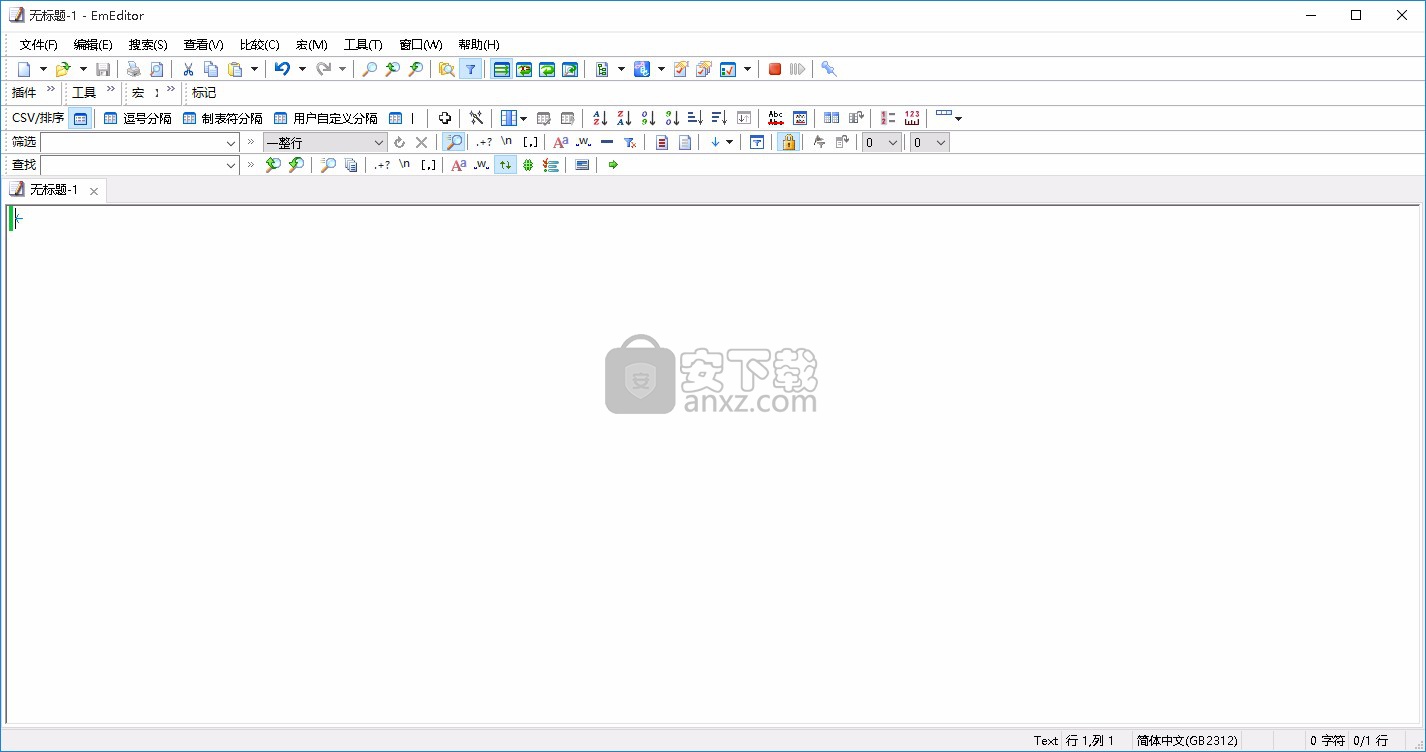1426x752 pixels.
Task: Click the Paste clipboard icon
Action: point(235,69)
